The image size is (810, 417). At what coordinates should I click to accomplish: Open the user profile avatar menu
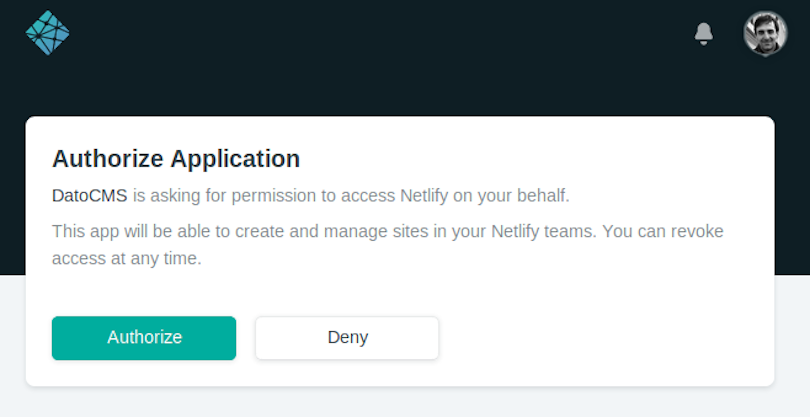(765, 34)
